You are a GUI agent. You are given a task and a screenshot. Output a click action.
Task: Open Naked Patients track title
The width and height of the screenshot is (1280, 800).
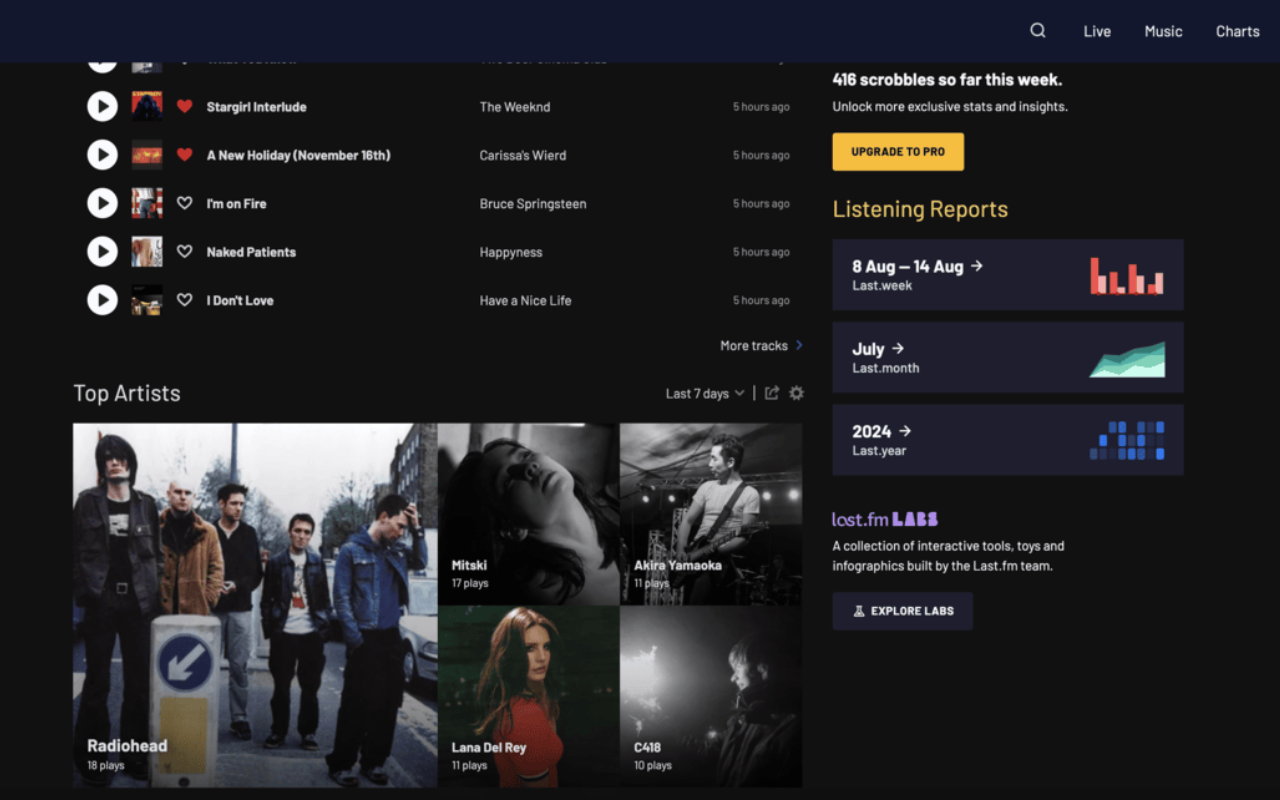pos(251,252)
